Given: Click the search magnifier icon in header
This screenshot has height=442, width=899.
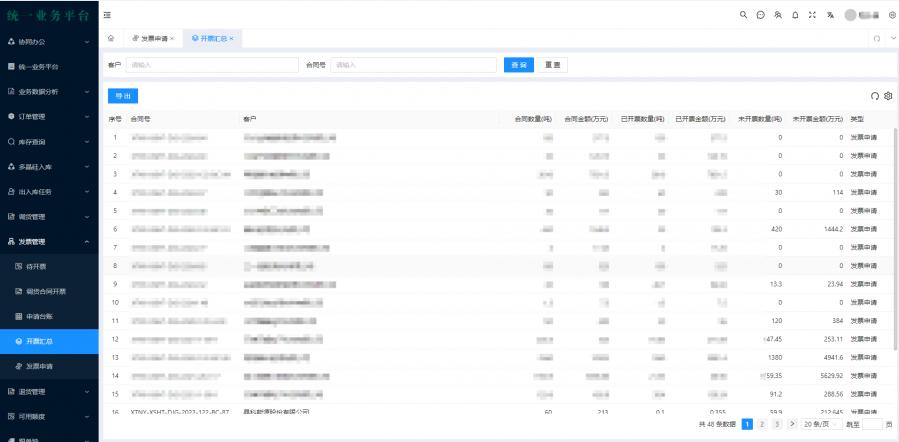Looking at the screenshot, I should [x=743, y=15].
